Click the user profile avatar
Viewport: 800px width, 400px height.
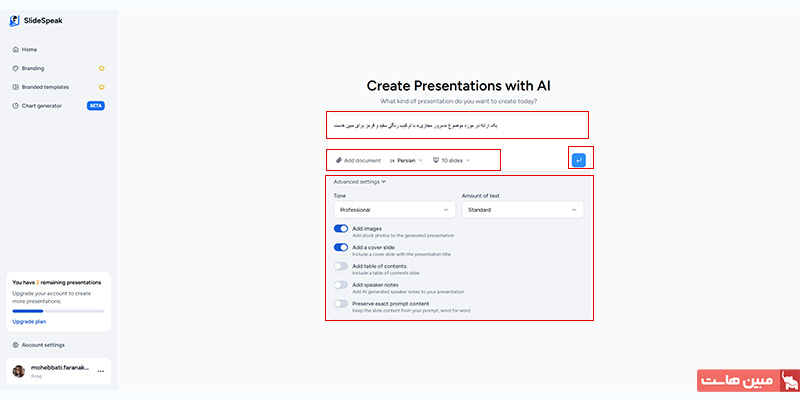click(x=19, y=371)
